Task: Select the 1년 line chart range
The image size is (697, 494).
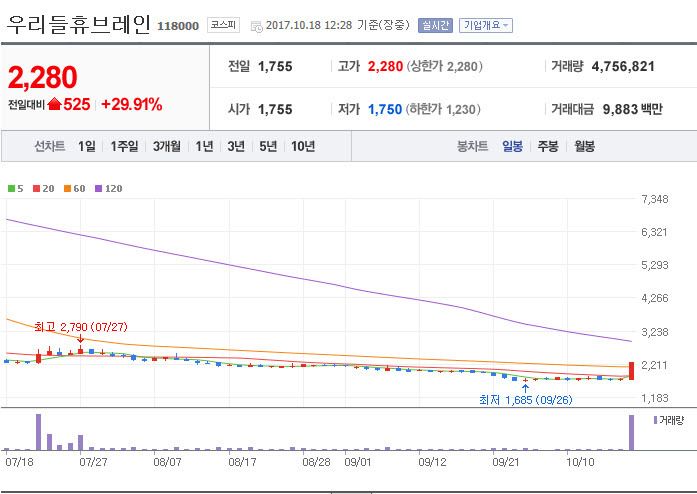Action: (x=204, y=146)
